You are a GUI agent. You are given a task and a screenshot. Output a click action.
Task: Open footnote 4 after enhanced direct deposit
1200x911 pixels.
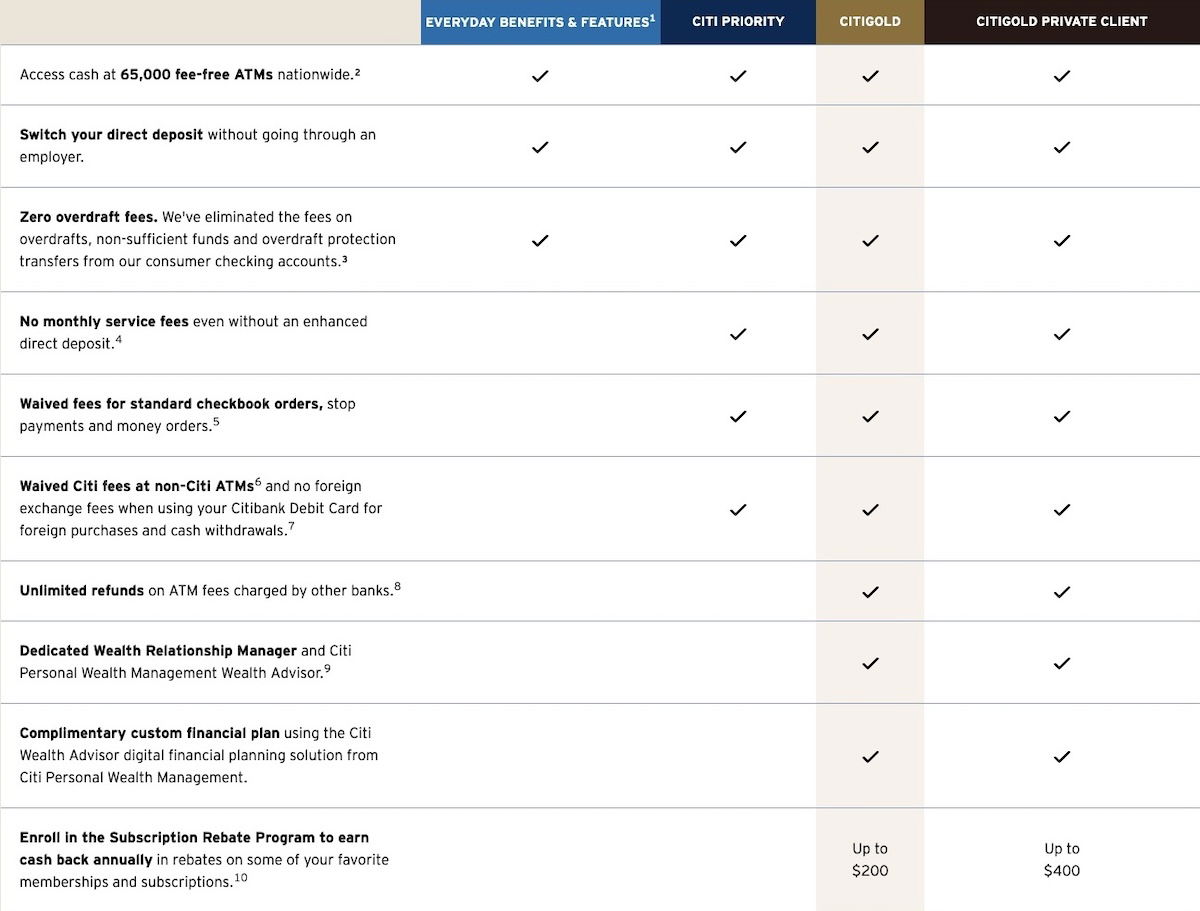pos(118,340)
